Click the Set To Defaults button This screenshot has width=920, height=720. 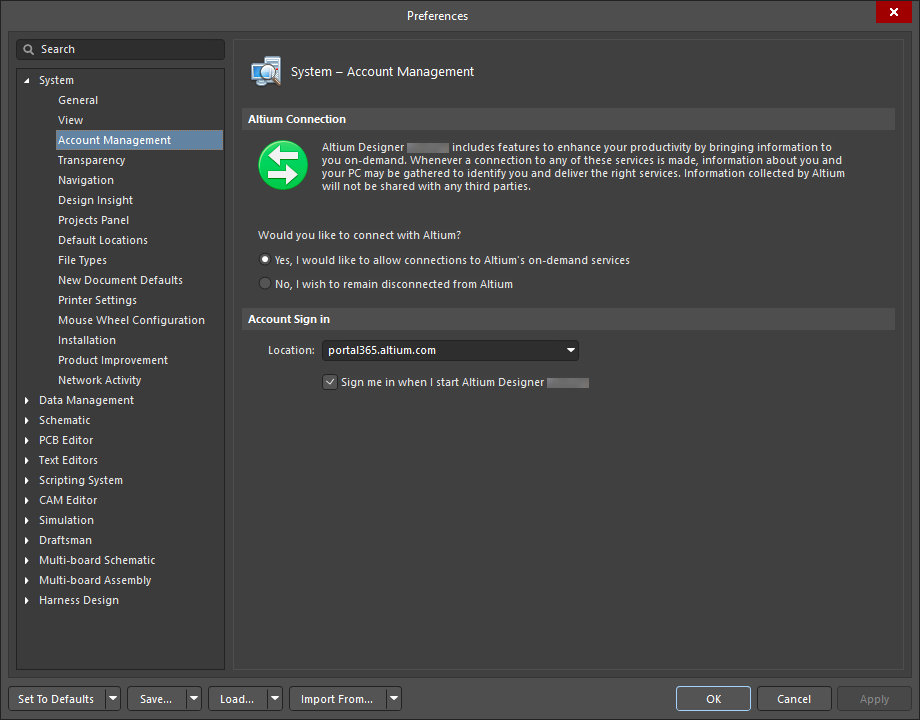57,699
